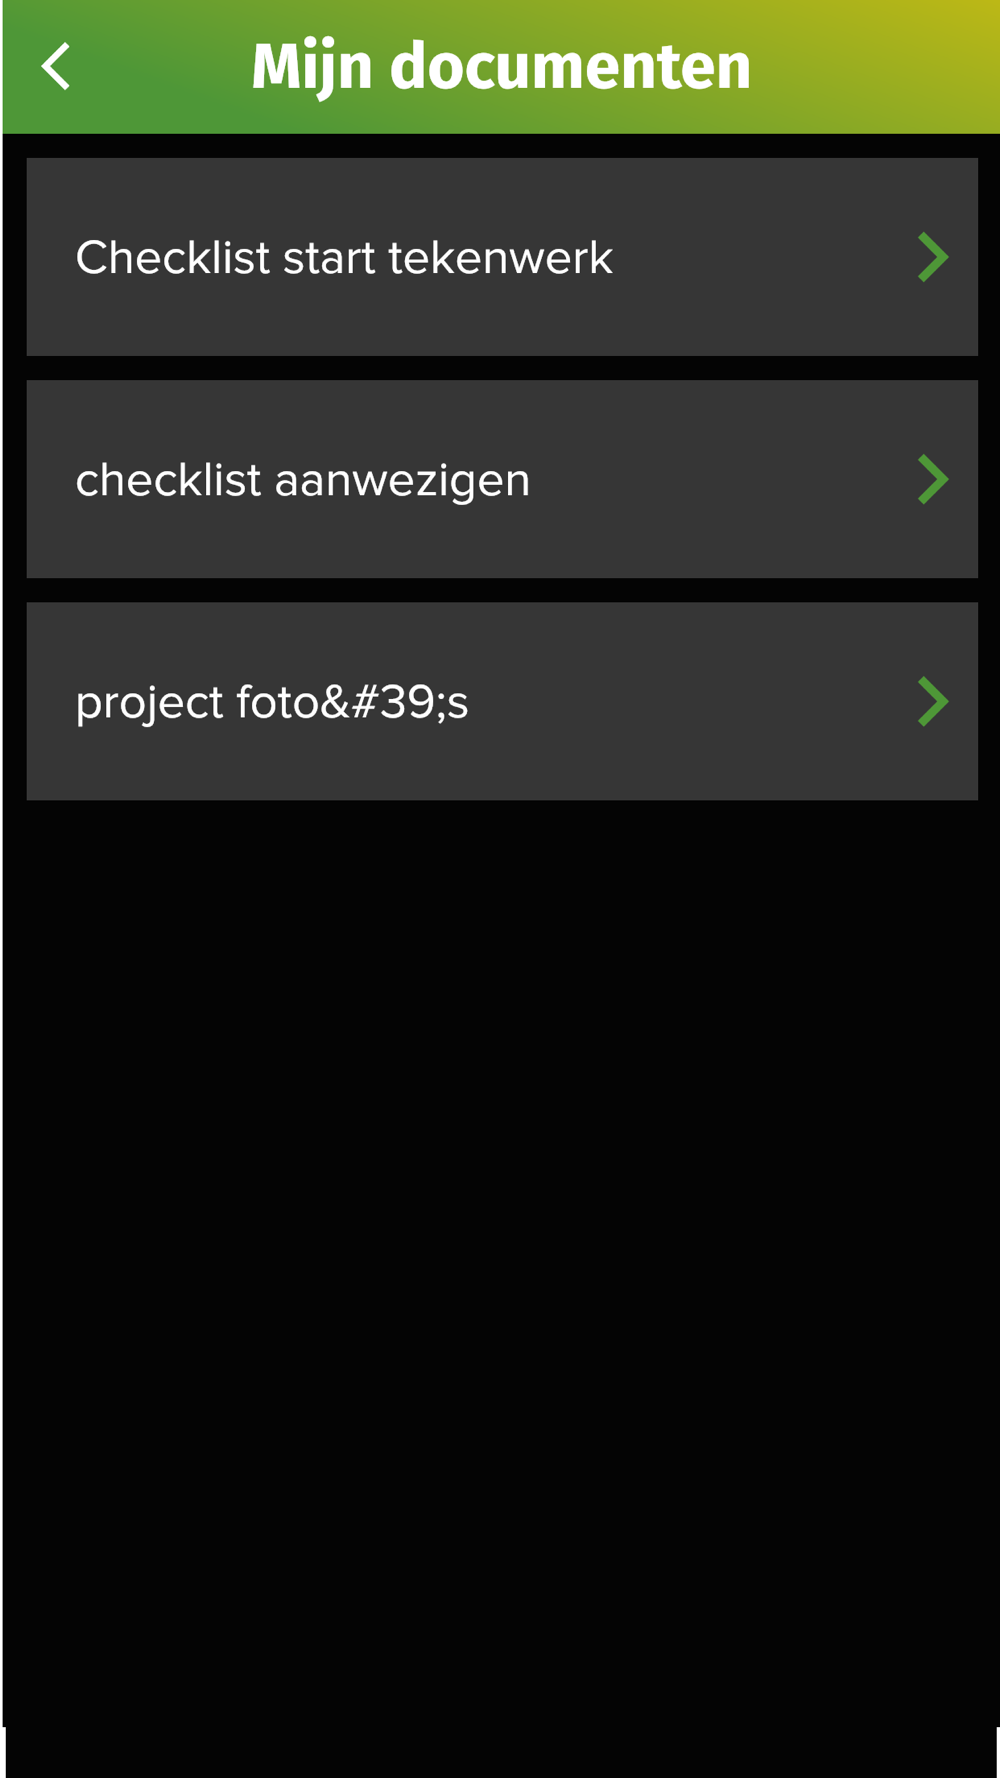This screenshot has width=1000, height=1778.
Task: Click empty black area below the list
Action: (x=500, y=1260)
